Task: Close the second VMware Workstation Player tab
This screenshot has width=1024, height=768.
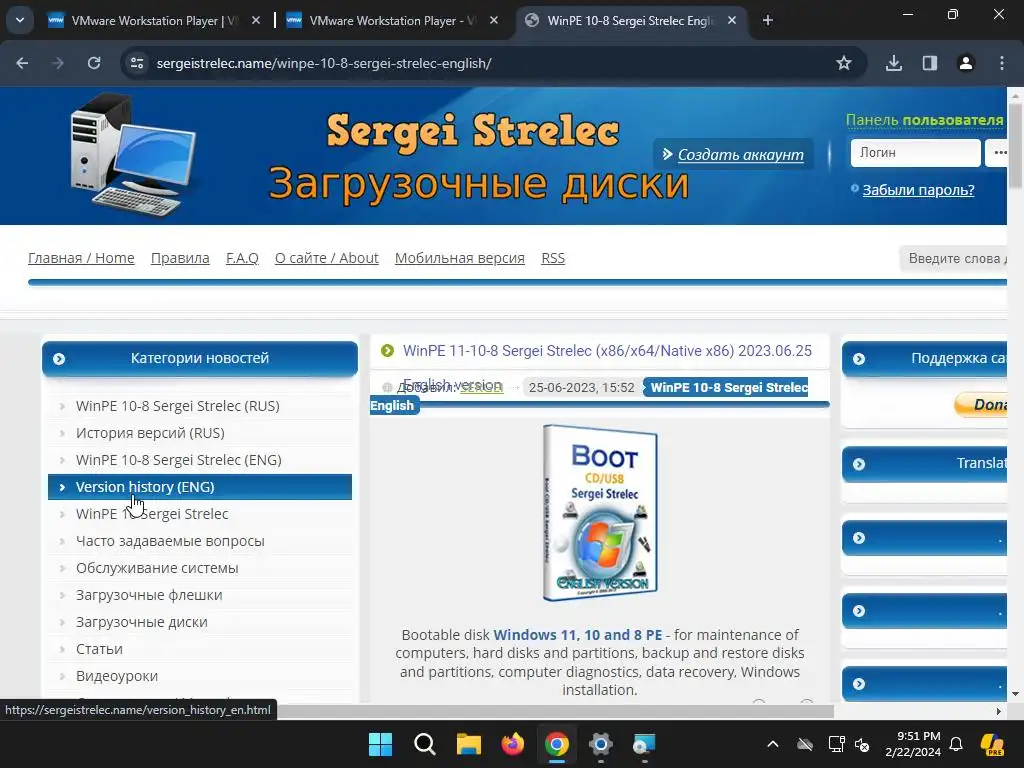Action: (x=494, y=21)
